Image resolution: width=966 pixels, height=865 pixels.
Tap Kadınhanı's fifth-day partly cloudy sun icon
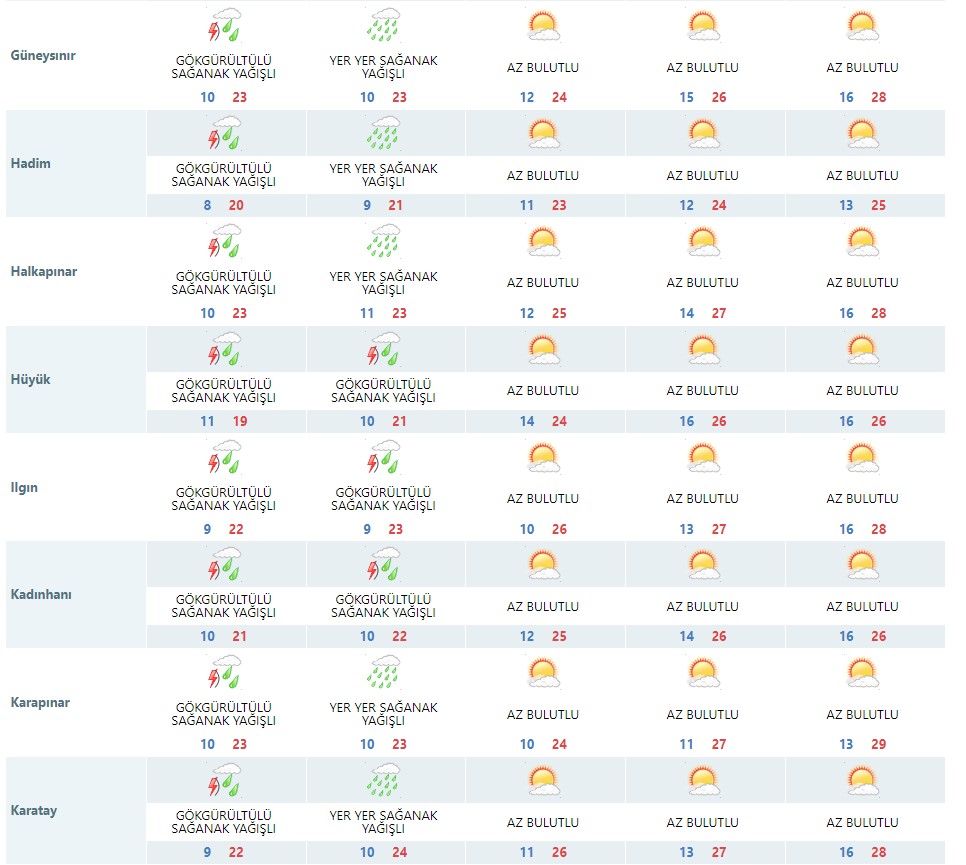(x=862, y=565)
